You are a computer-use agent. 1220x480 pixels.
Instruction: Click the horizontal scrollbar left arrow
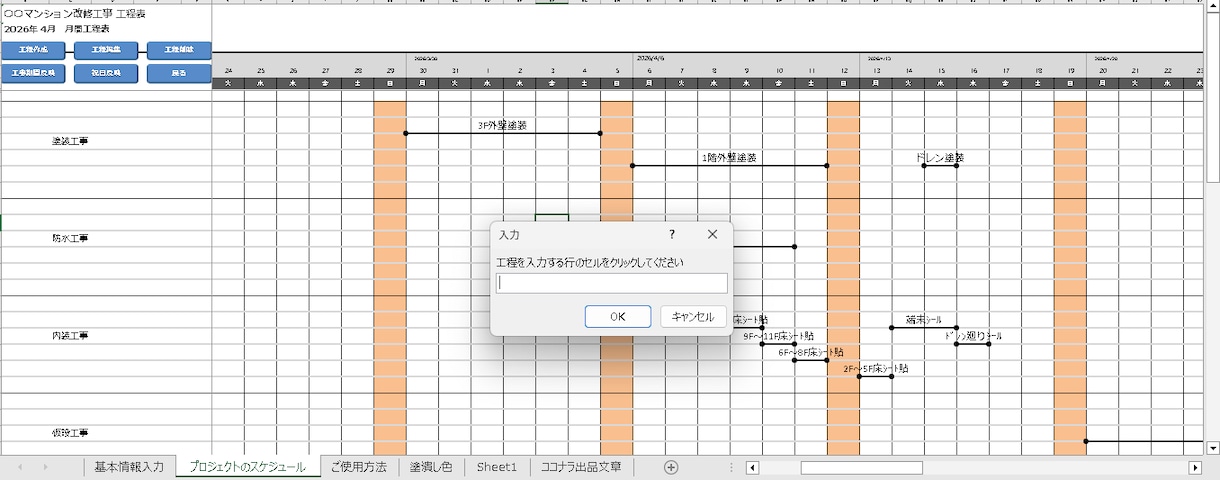click(x=753, y=467)
